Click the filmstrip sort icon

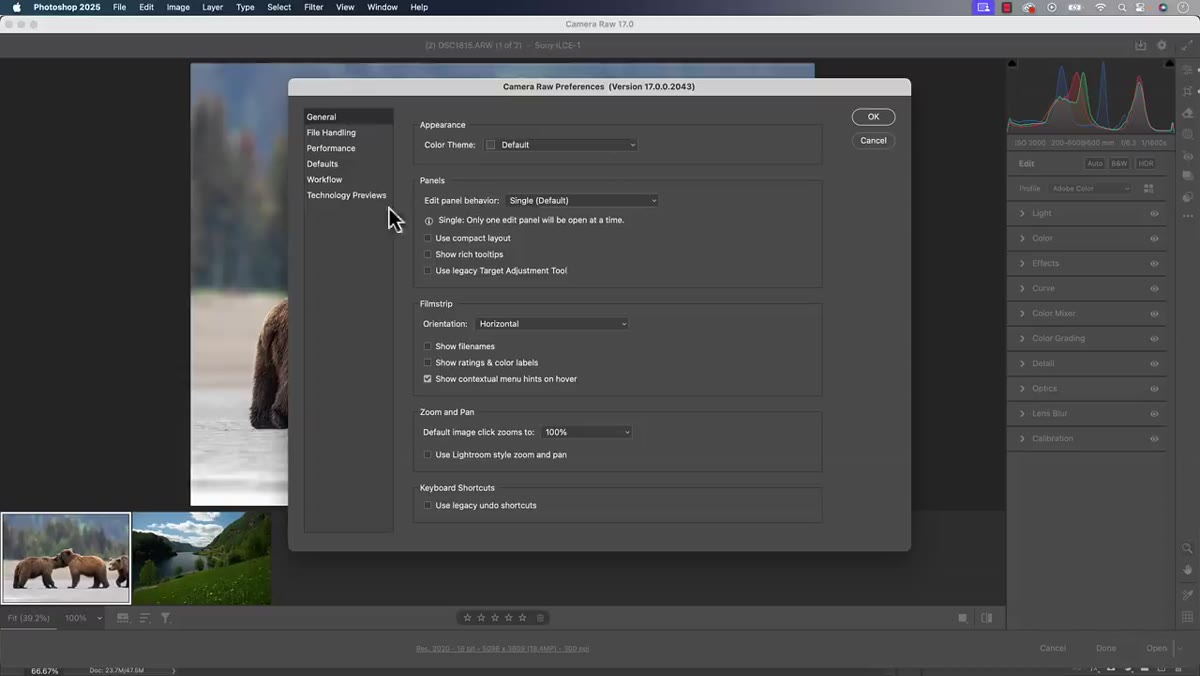tap(145, 618)
